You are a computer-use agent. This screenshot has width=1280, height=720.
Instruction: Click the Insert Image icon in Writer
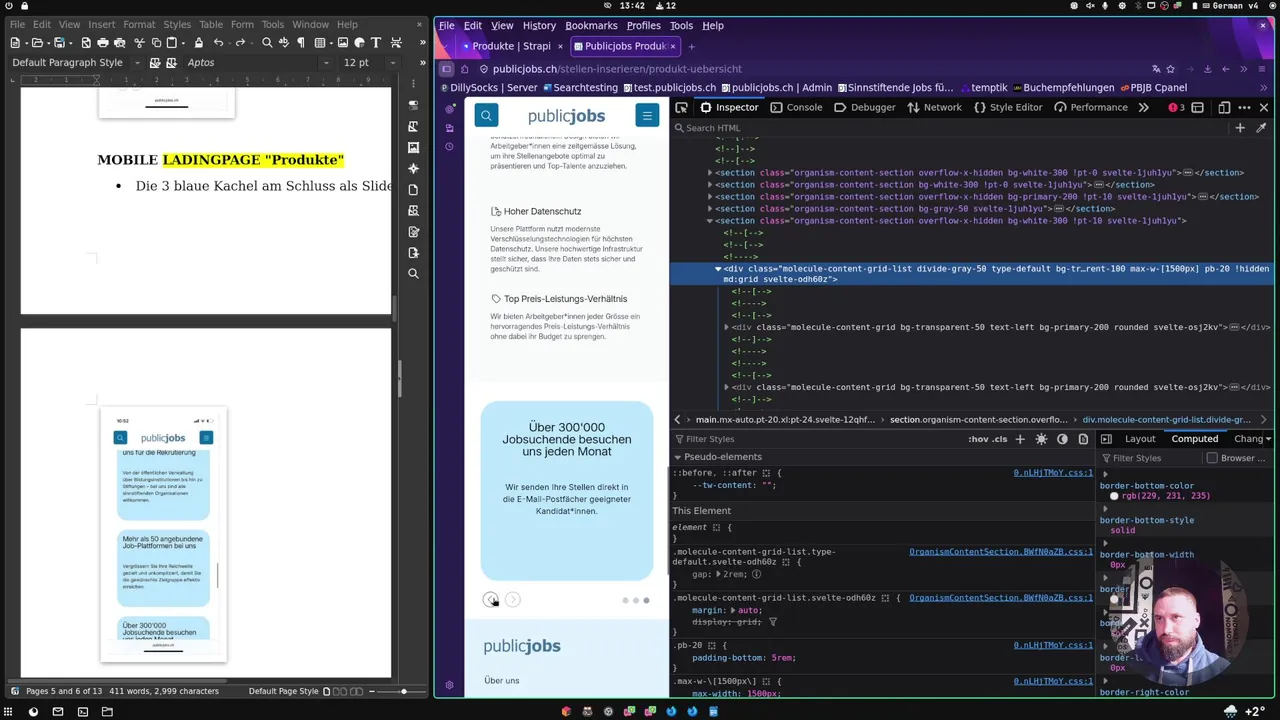click(x=343, y=43)
